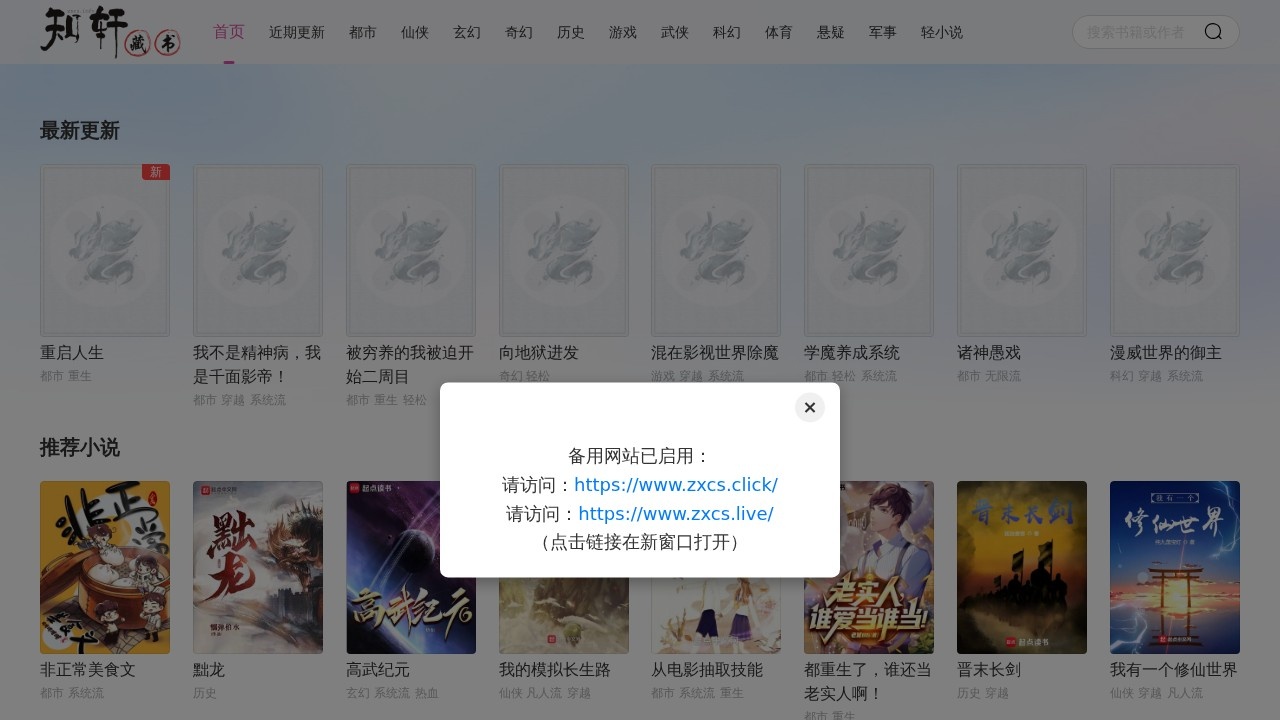Open the zxcs.live backup link
Screen dimensions: 1280x720
(675, 514)
